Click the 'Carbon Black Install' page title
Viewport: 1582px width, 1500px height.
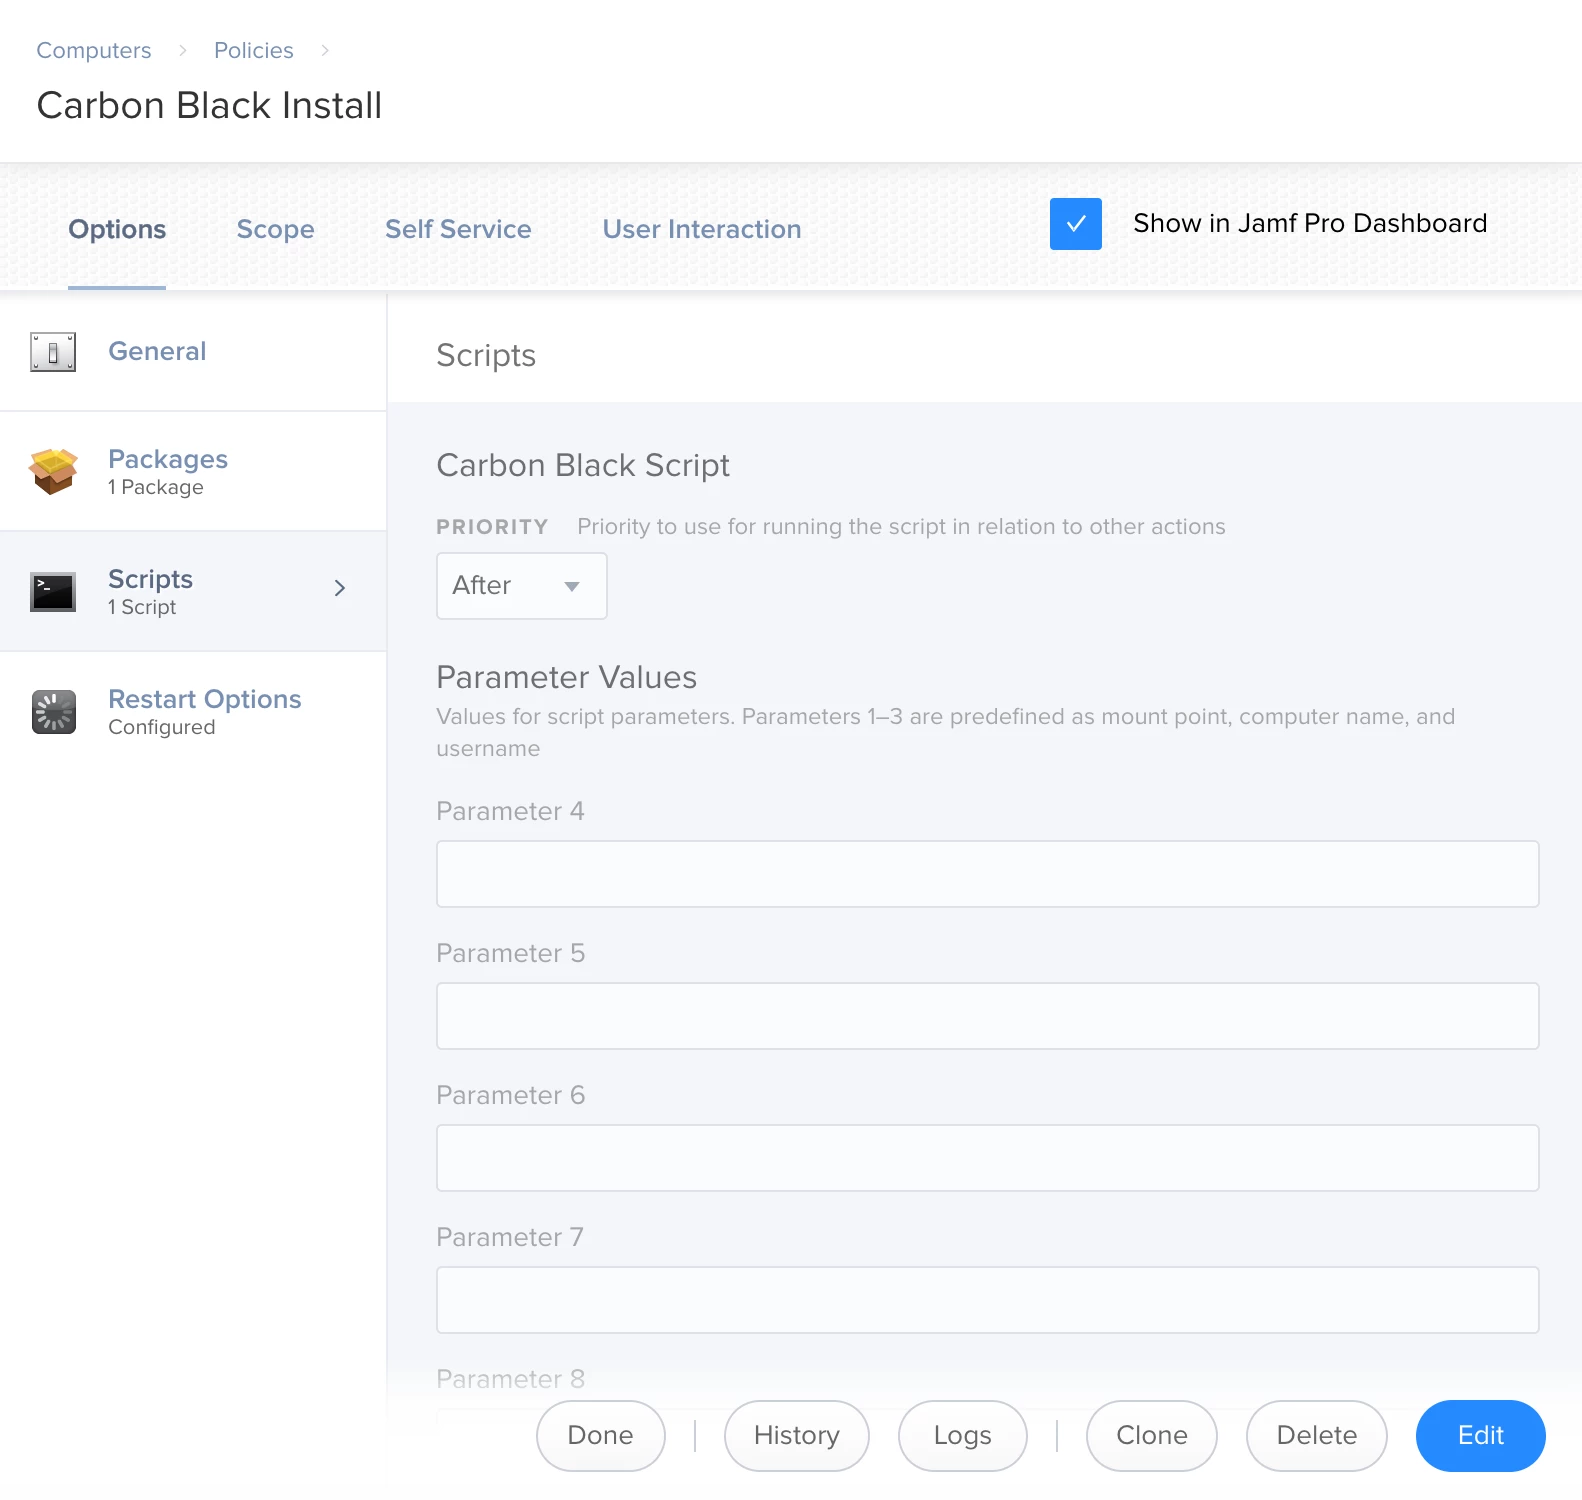point(209,105)
